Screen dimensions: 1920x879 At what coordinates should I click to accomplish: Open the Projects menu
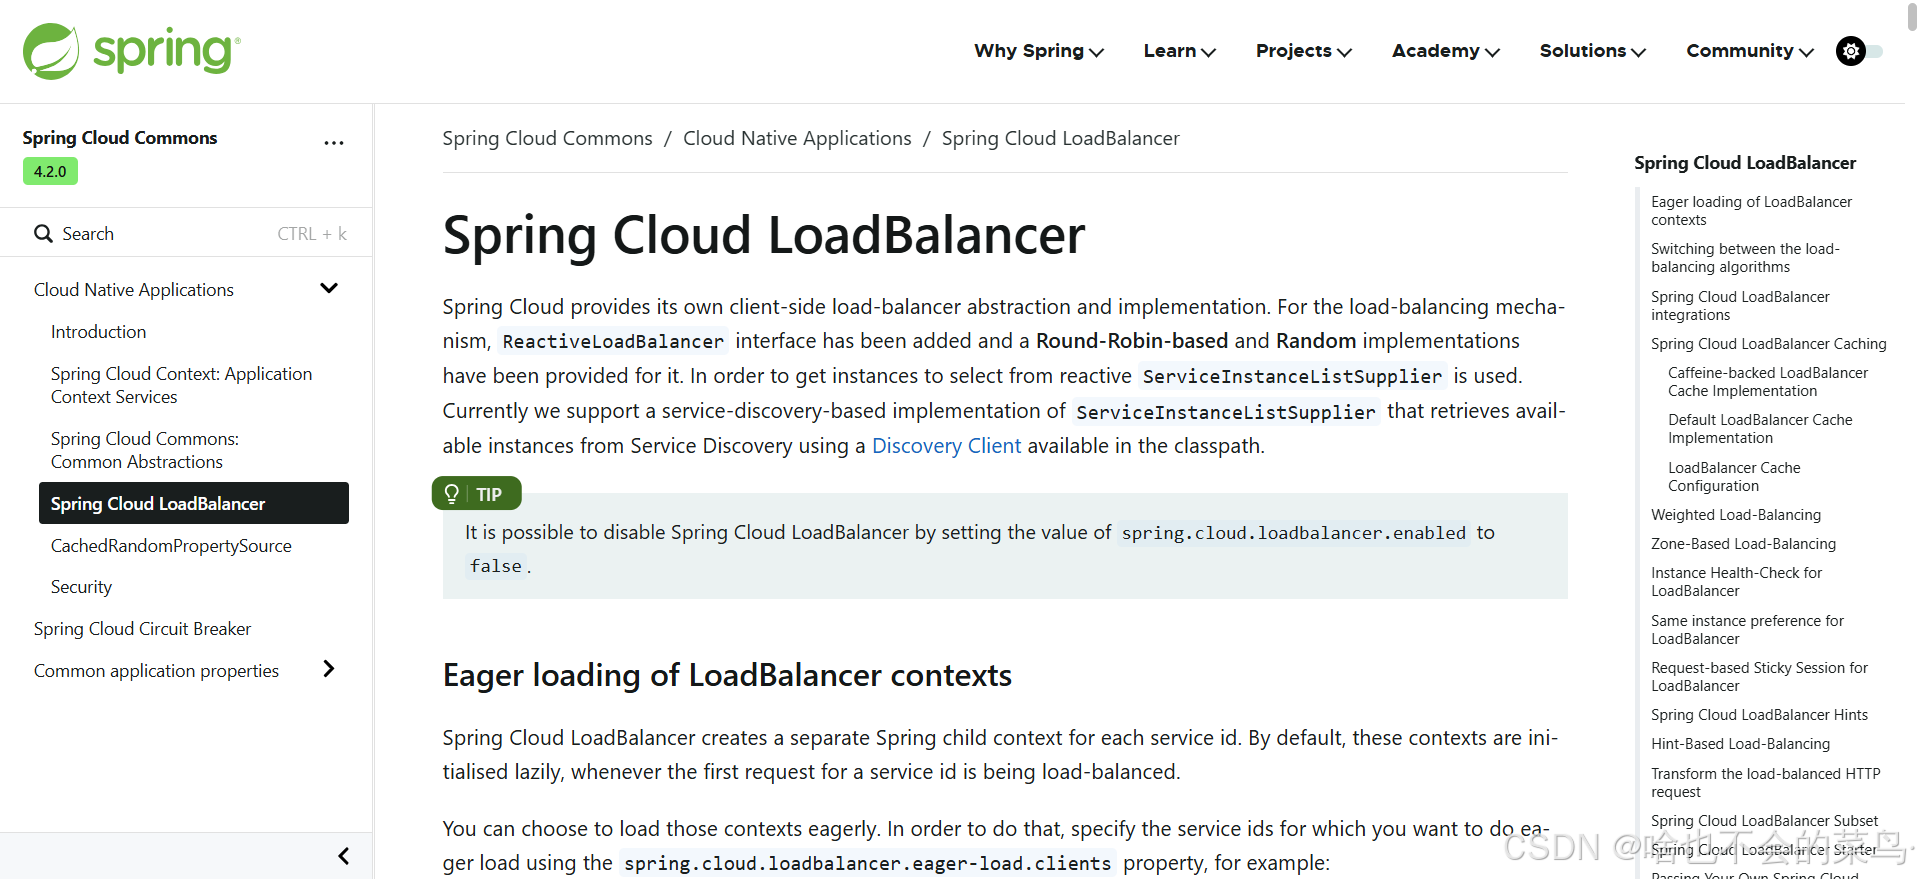coord(1304,51)
